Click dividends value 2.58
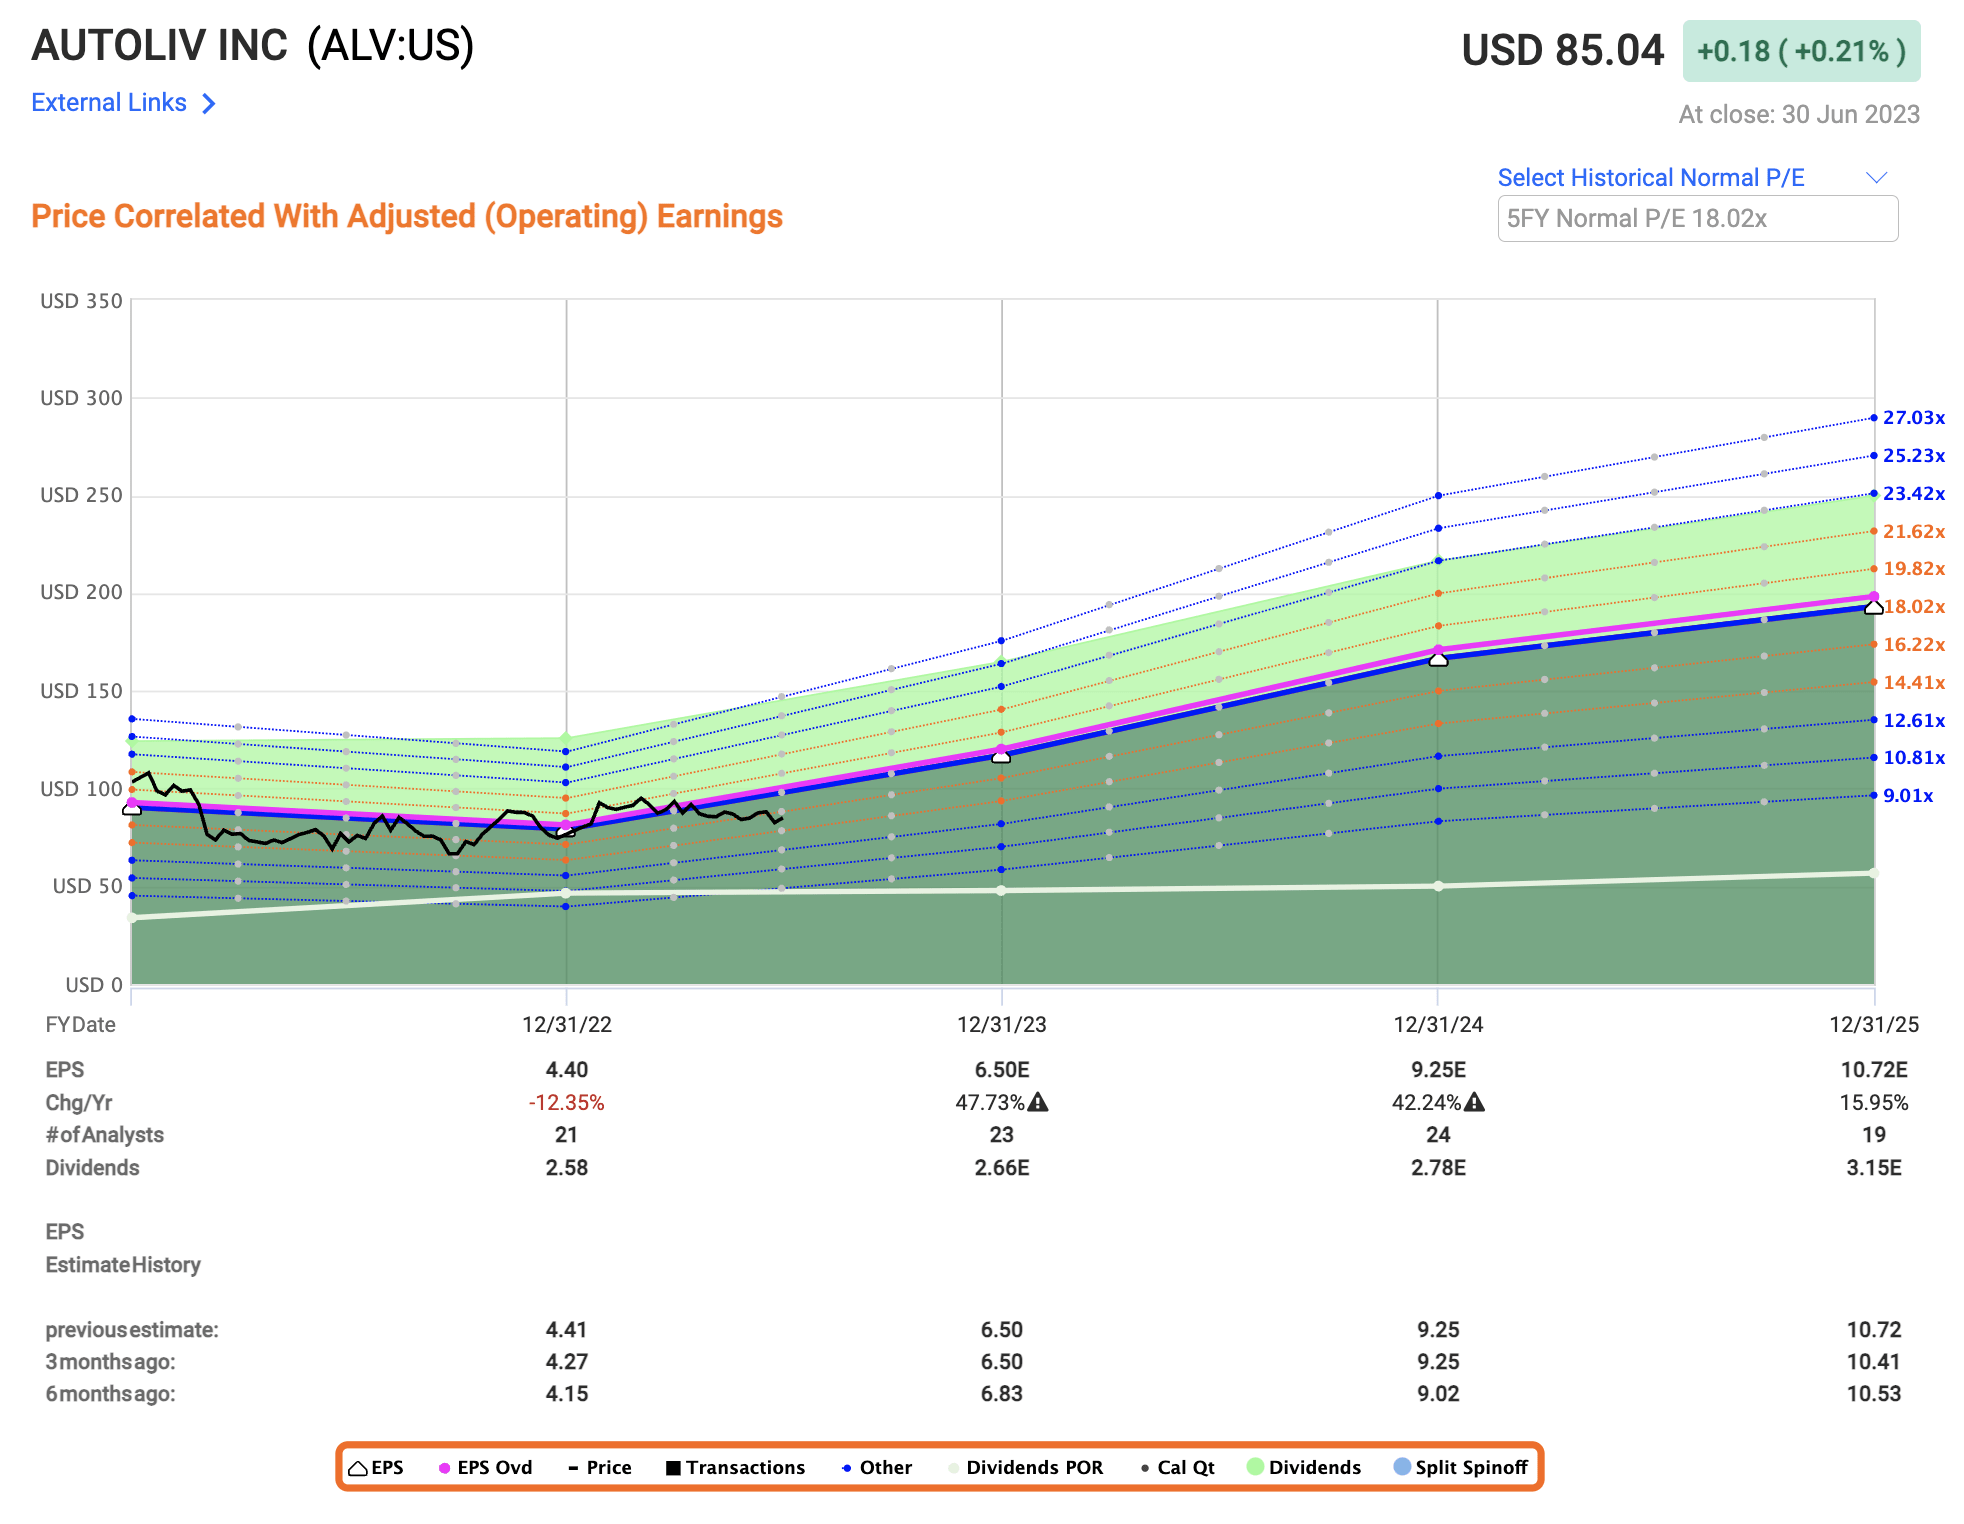The image size is (1964, 1524). point(566,1168)
